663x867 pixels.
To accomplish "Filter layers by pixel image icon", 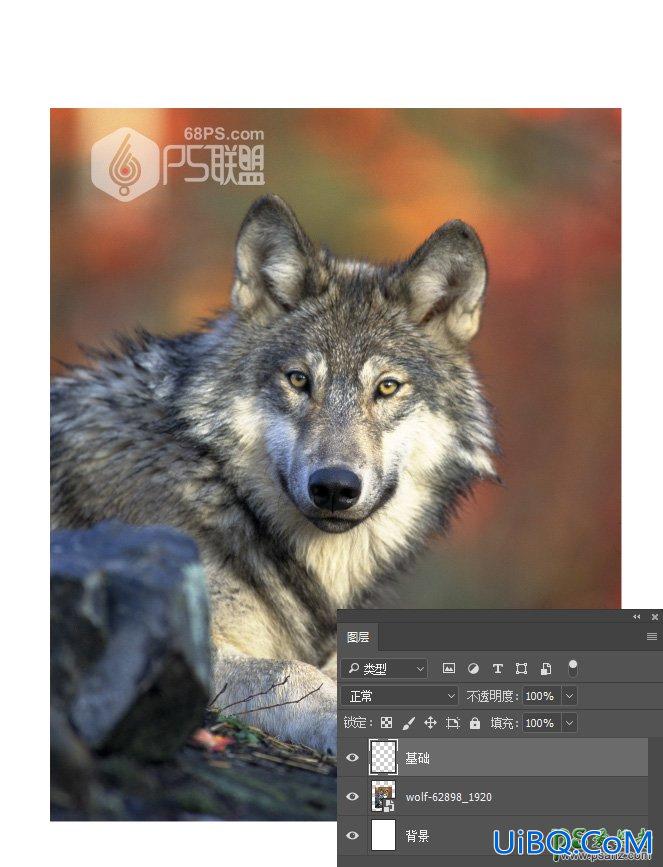I will 448,668.
